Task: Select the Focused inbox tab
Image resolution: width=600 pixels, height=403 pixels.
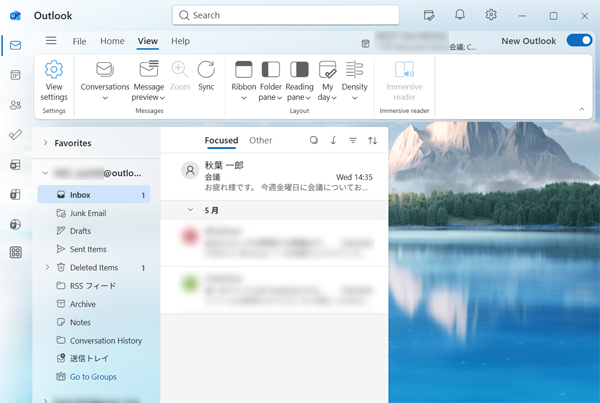Action: (221, 140)
